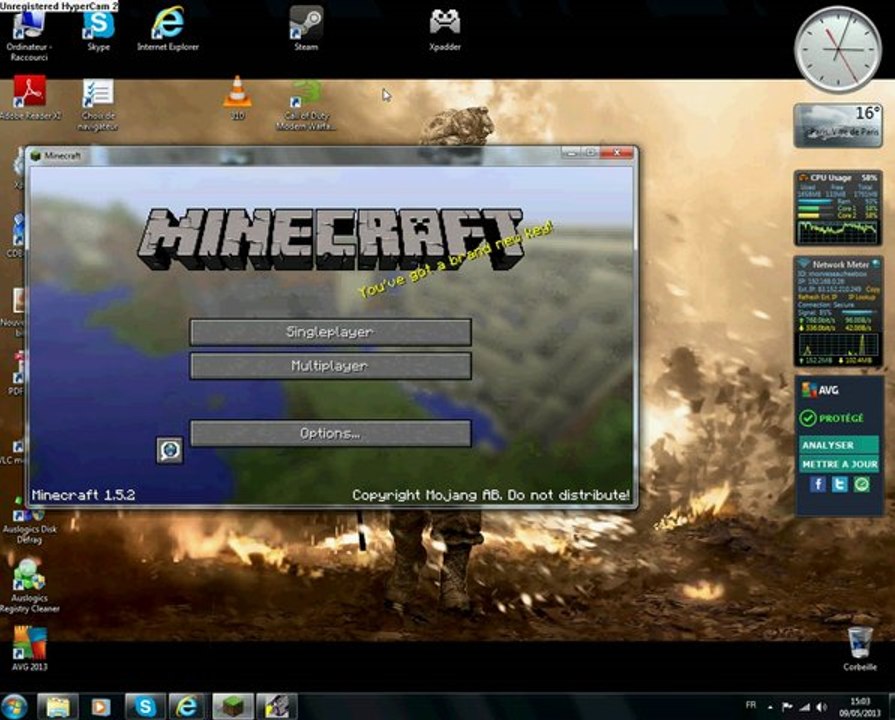The image size is (895, 720).
Task: Select the Choix de navigateur icon
Action: tap(98, 105)
